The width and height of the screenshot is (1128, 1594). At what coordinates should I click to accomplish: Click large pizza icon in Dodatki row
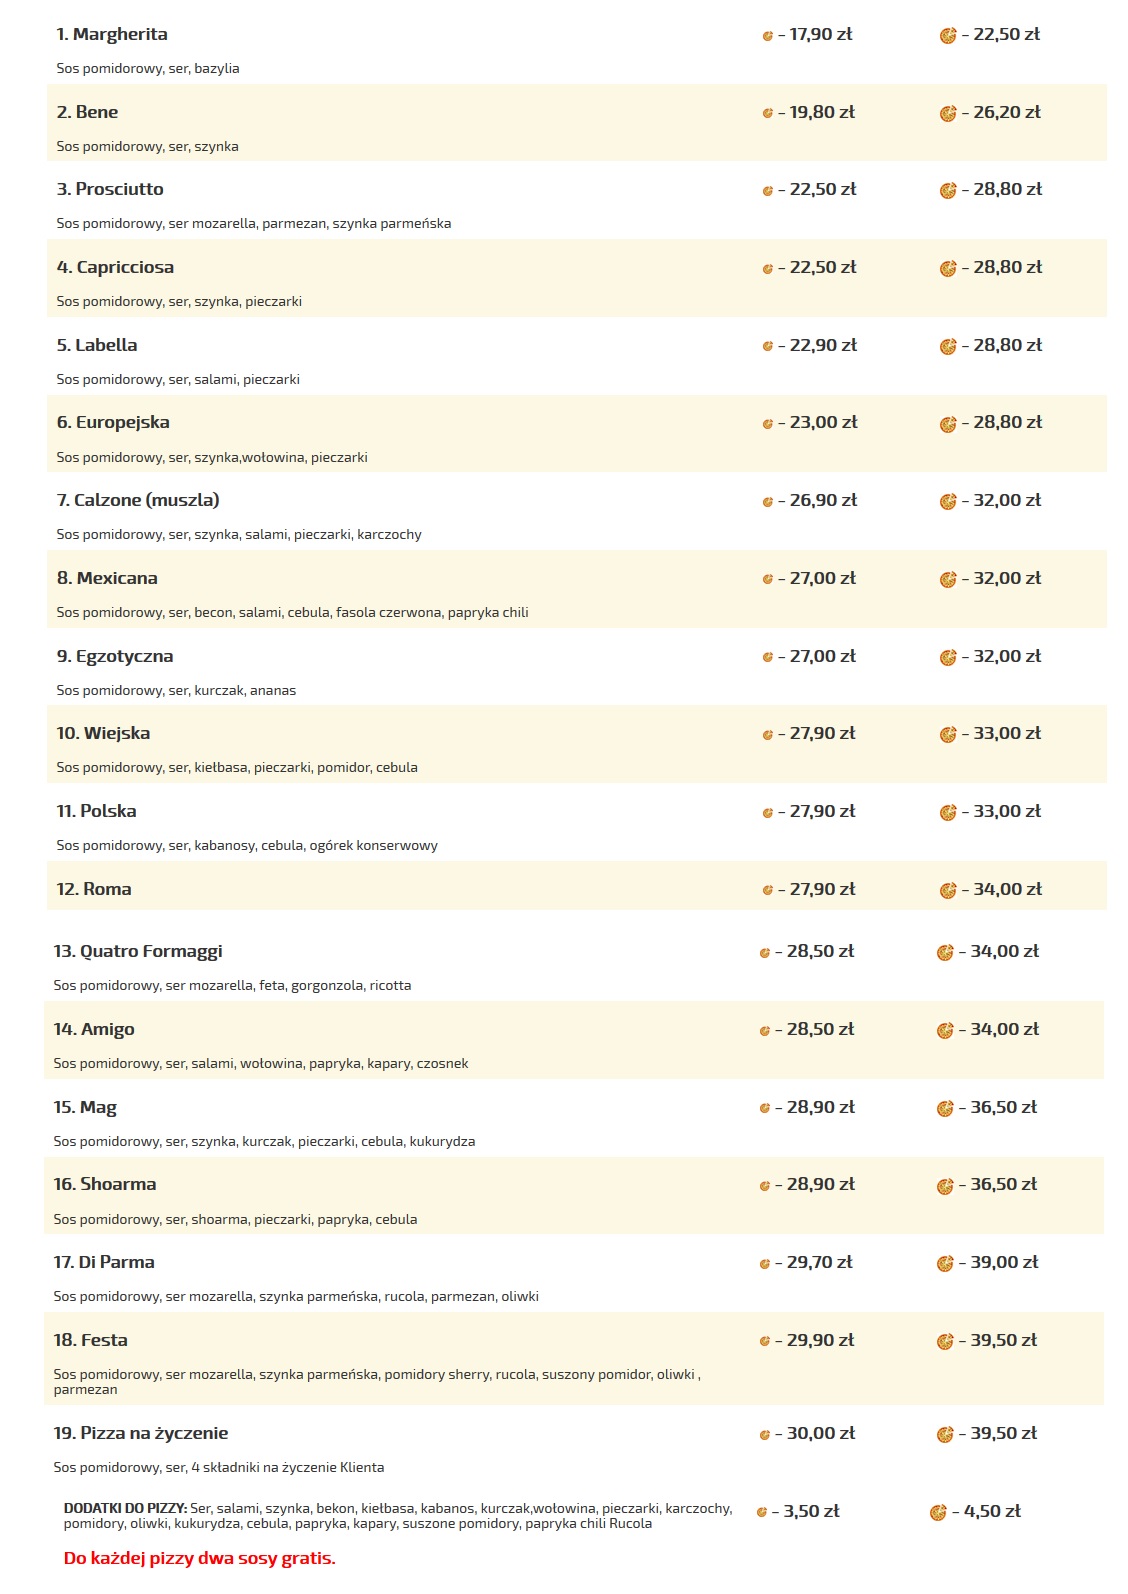(938, 1513)
